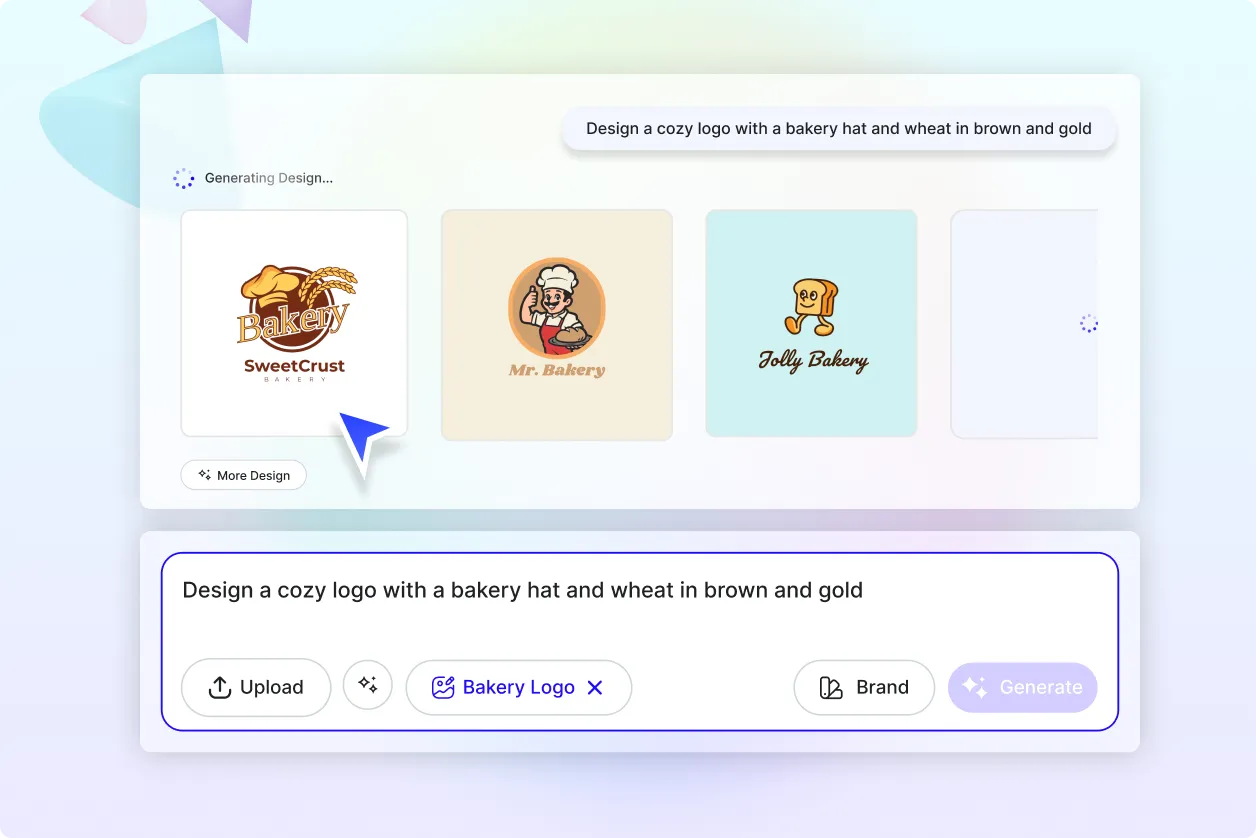Click the Generate button
The image size is (1256, 838).
coord(1022,687)
